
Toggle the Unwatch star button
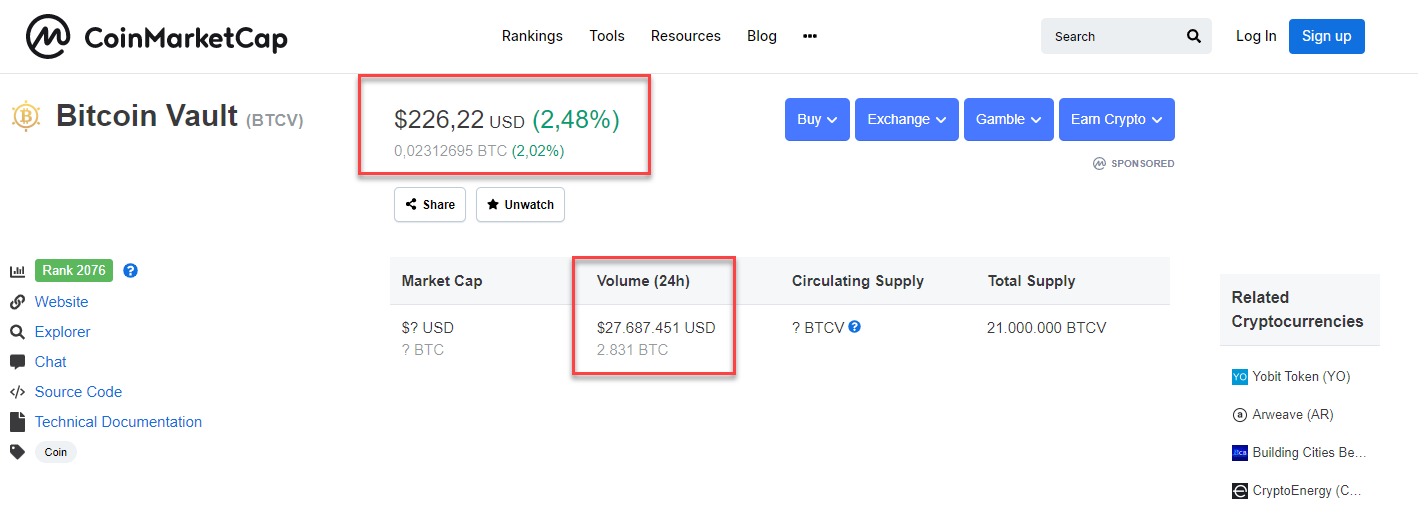[x=520, y=204]
